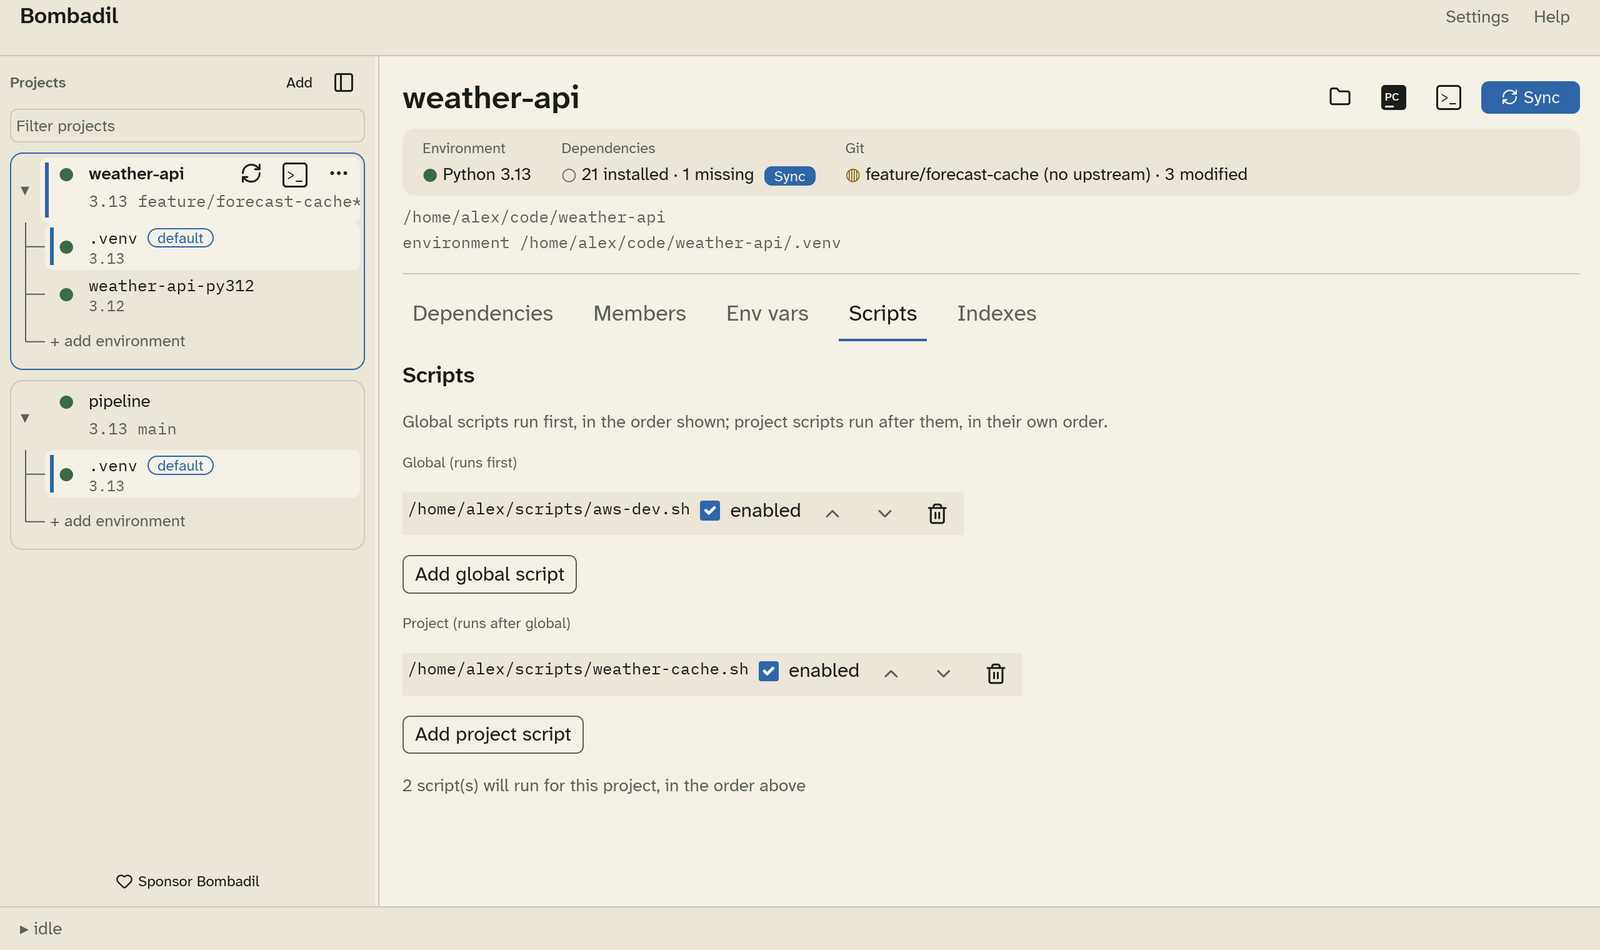
Task: Move weather-cache.sh script up
Action: pos(891,673)
